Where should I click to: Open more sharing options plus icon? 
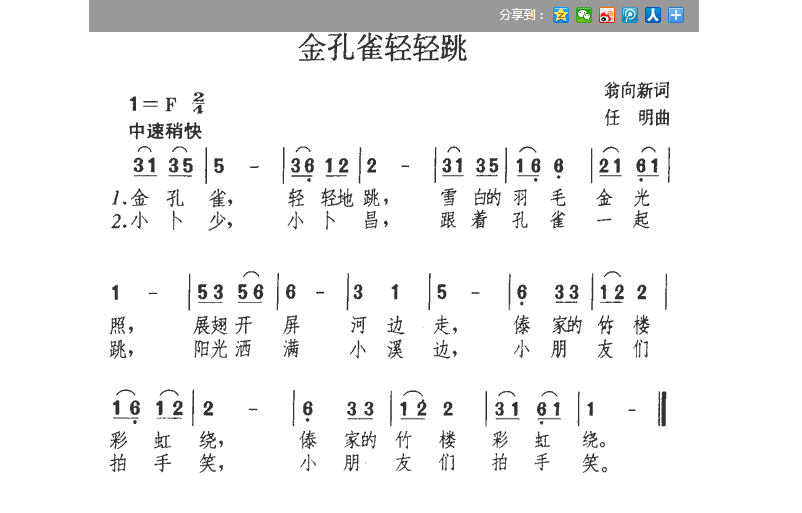676,15
